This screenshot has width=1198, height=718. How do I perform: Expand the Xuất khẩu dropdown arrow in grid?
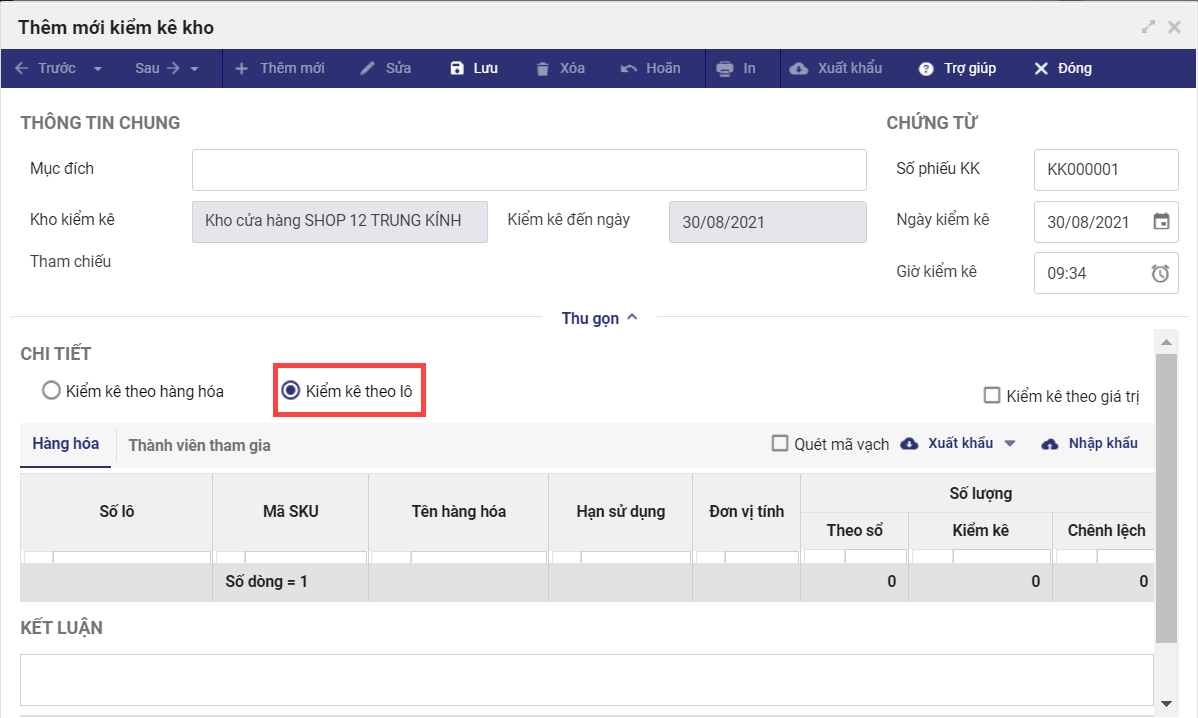(1010, 444)
